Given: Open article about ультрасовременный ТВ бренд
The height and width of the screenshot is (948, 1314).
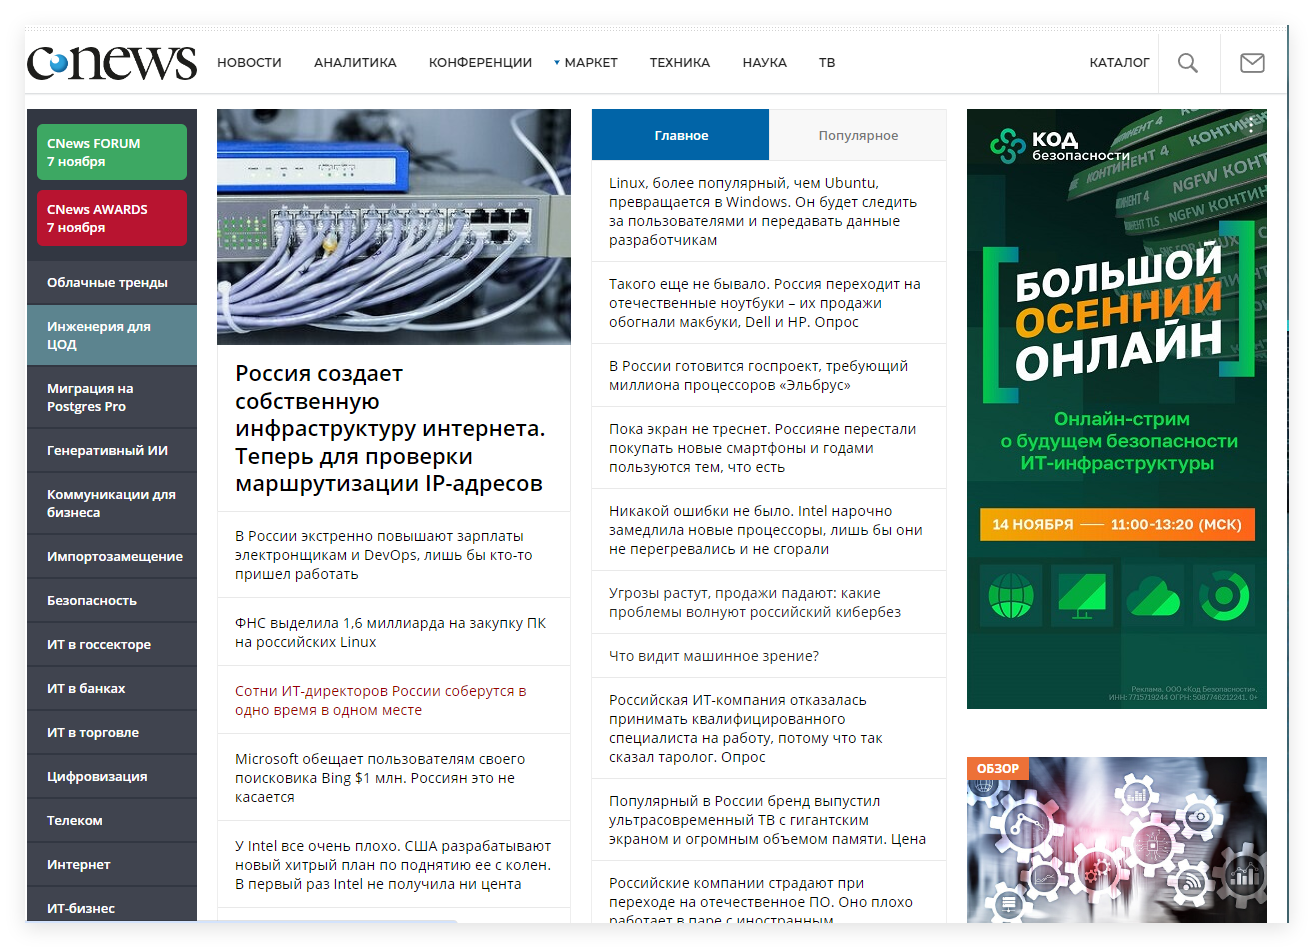Looking at the screenshot, I should pos(767,820).
